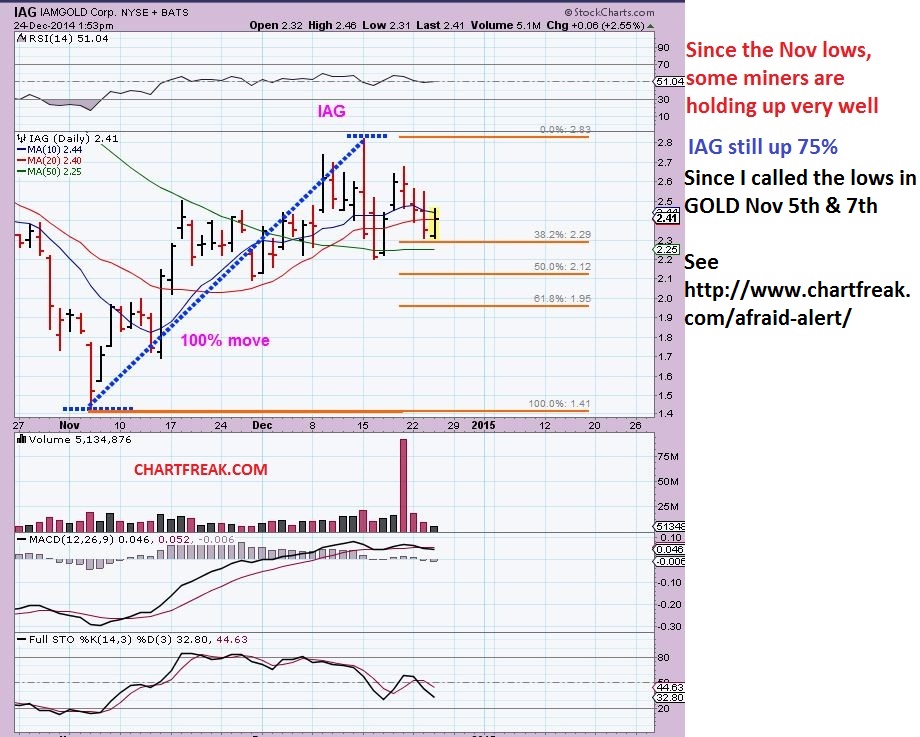
Task: Click the MA(20) 2.40 legend entry
Action: click(50, 161)
